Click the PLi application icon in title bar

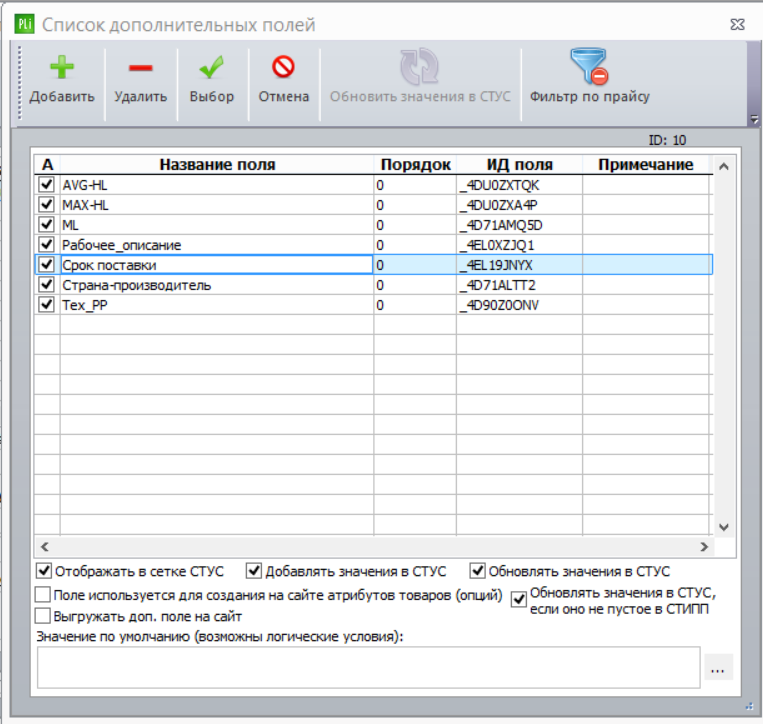(x=24, y=24)
